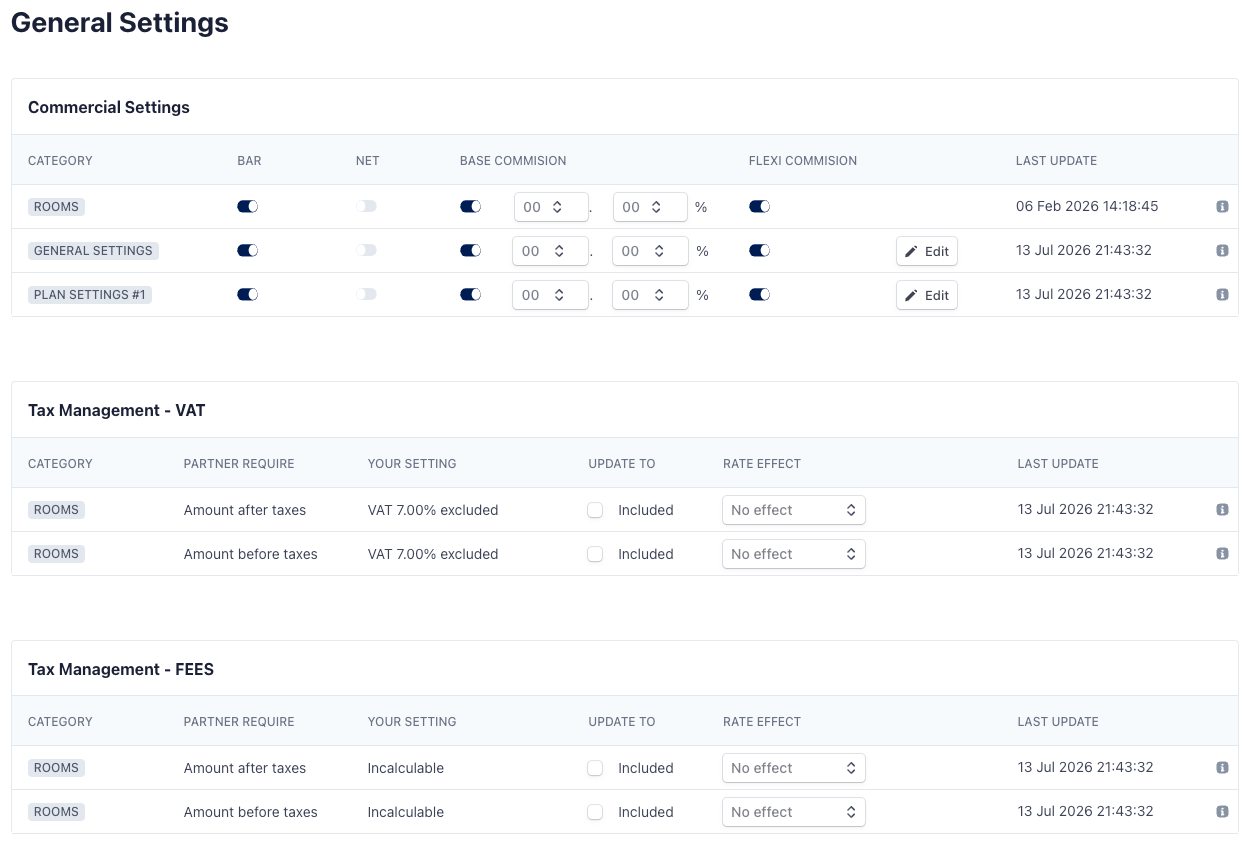Click info icon for FEES Amount before taxes

1222,812
